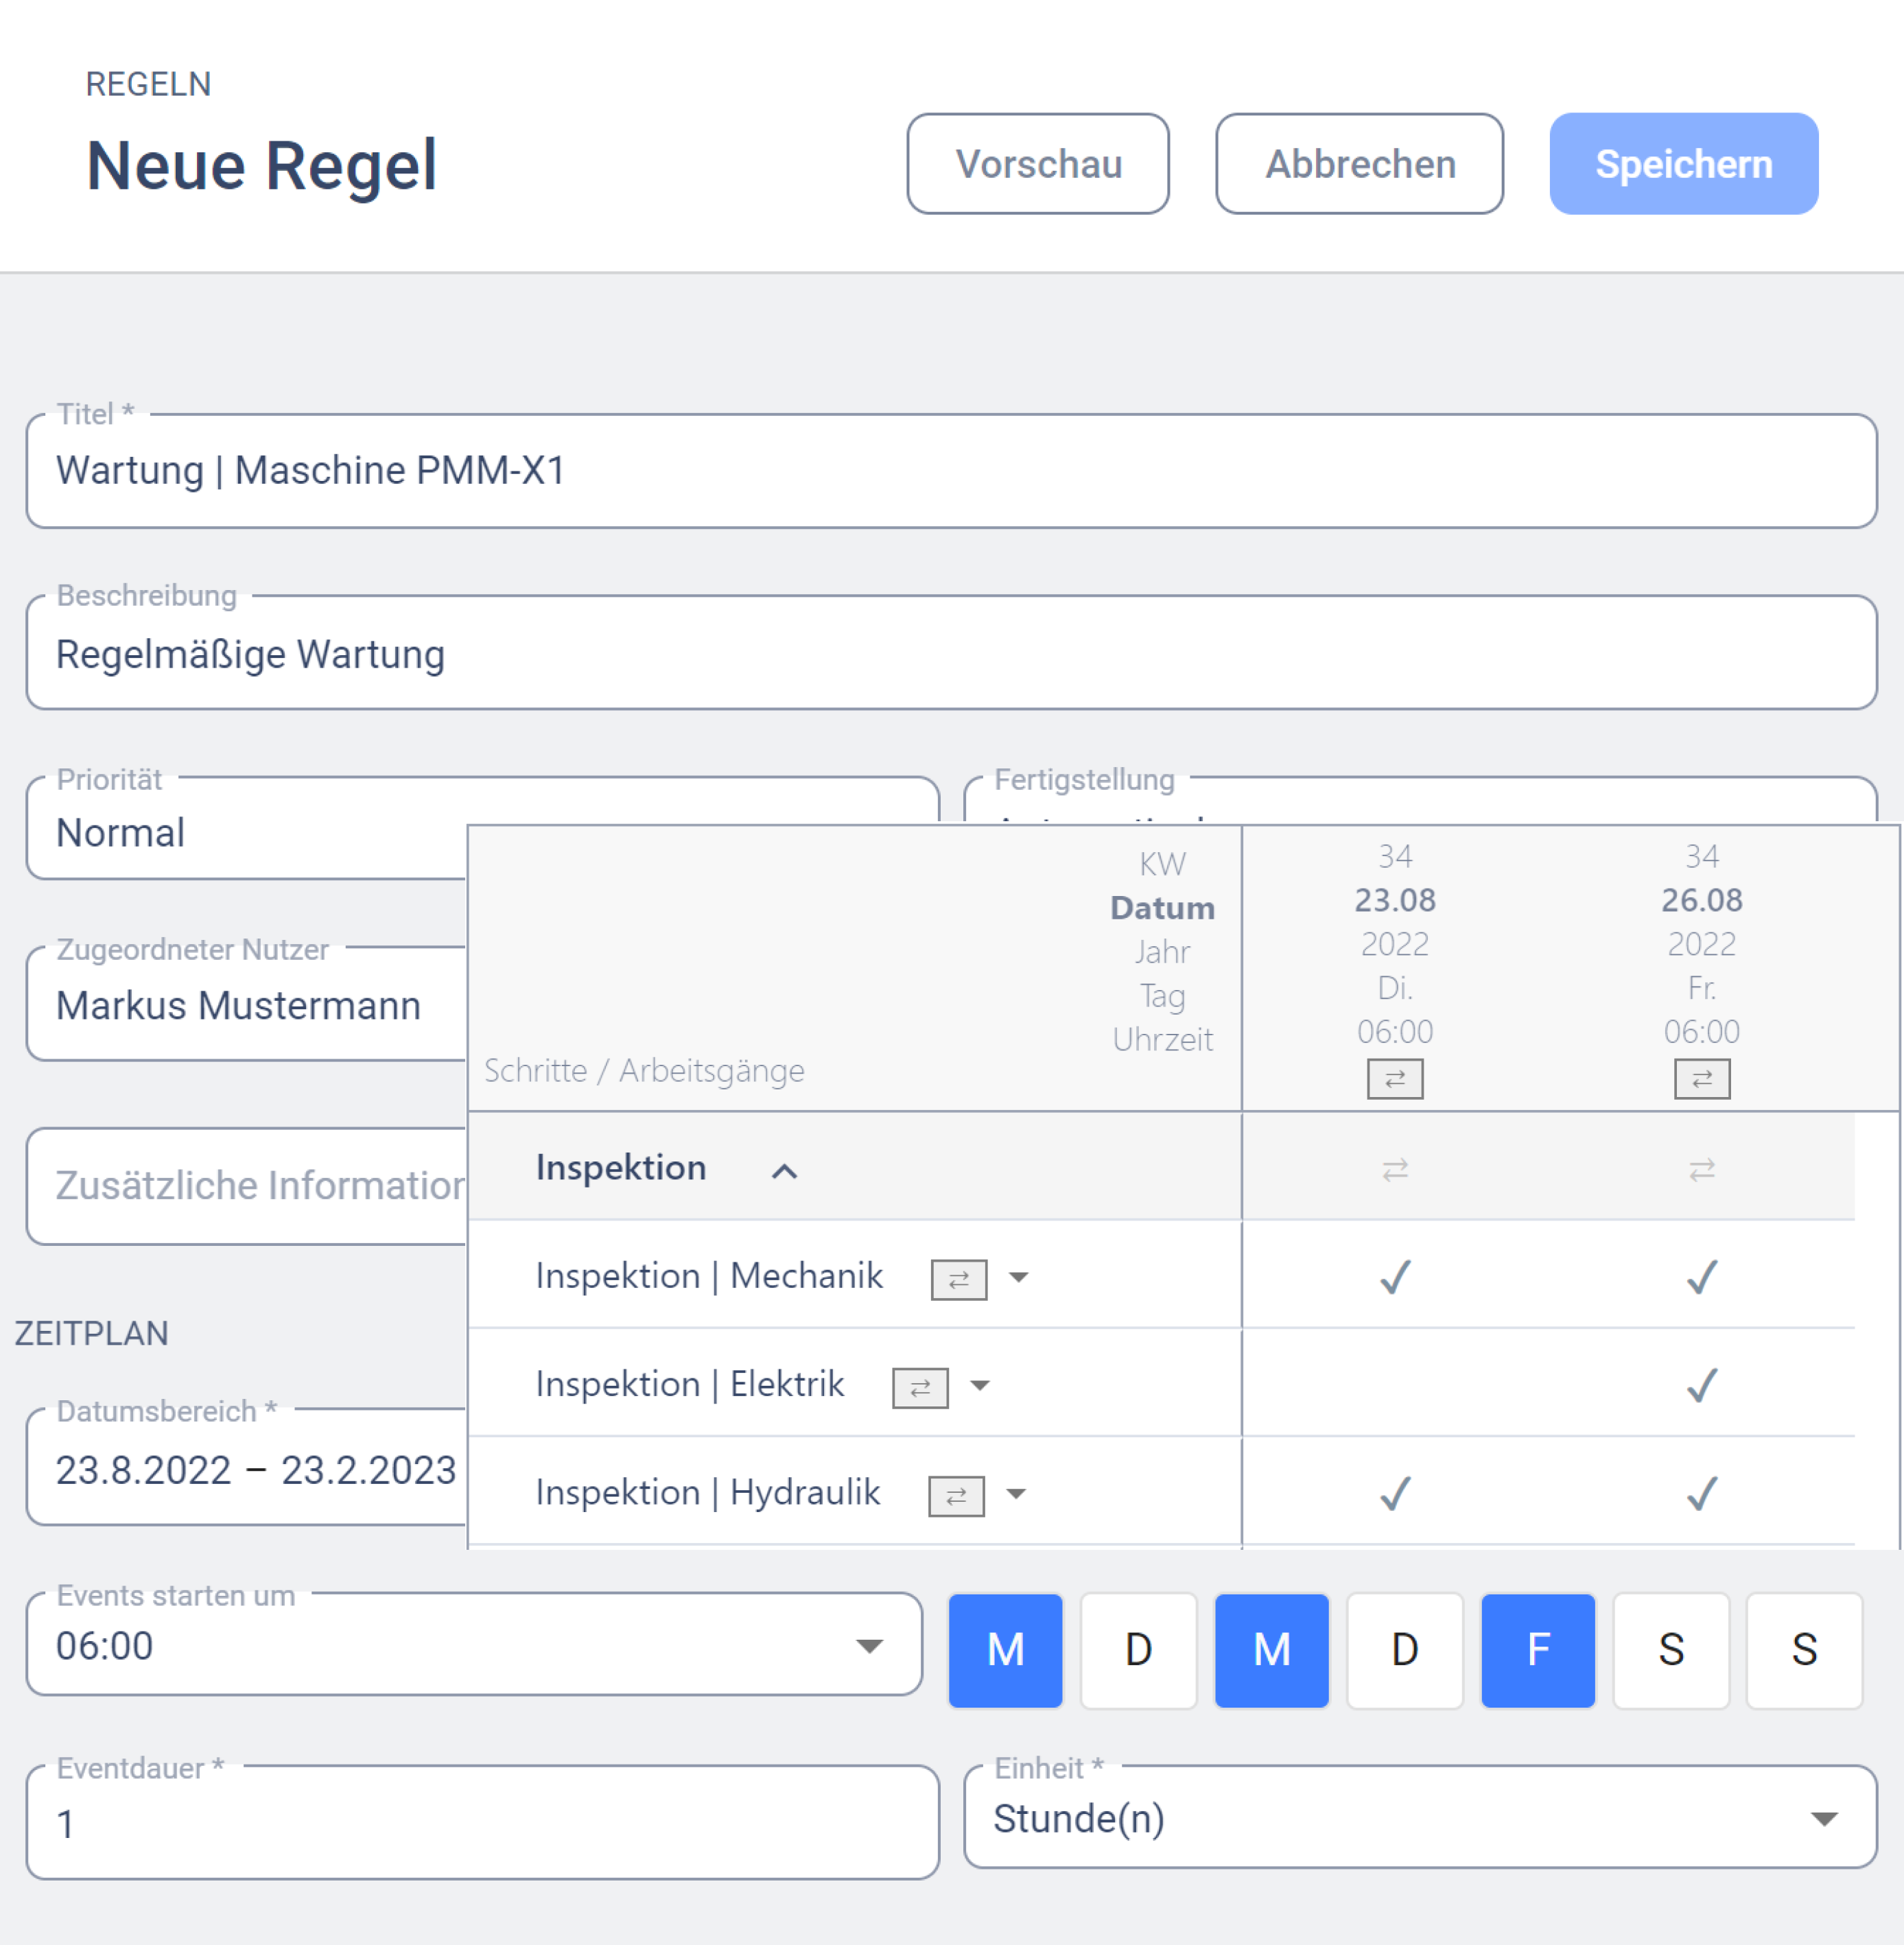Click Inspektion group swap arrows for 23.08
Screen dimensions: 1904x1945
(x=1394, y=1168)
